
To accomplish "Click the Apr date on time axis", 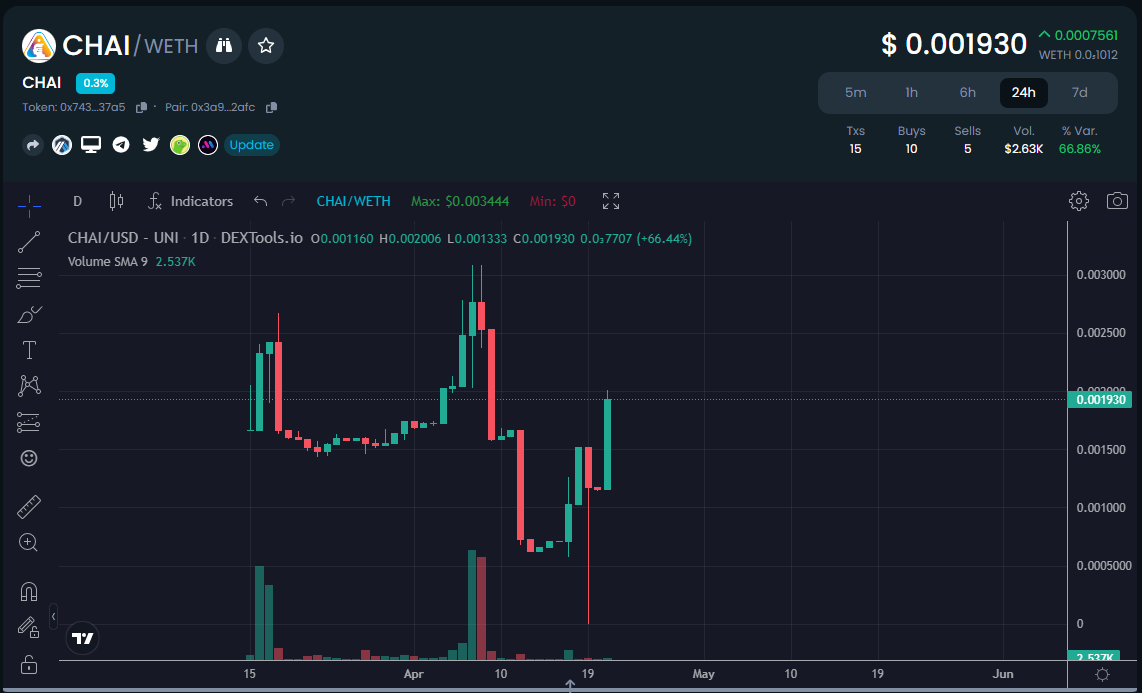I will point(413,674).
